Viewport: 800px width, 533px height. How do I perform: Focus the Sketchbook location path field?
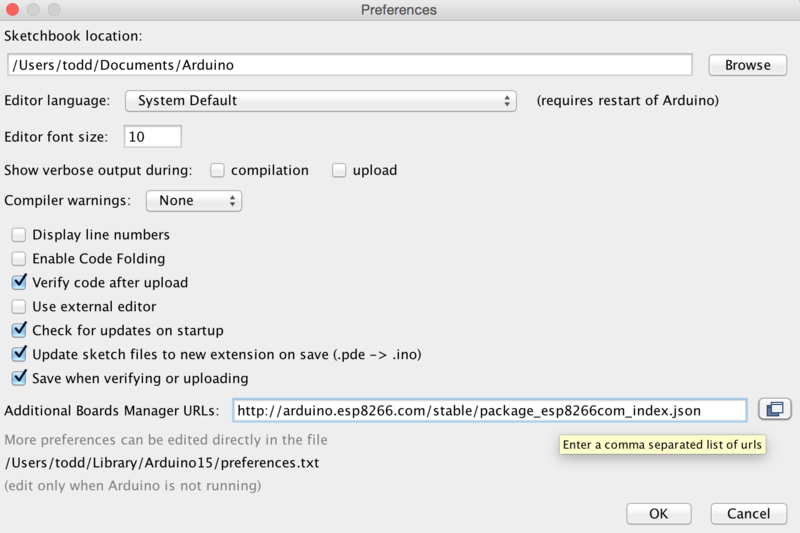(350, 65)
